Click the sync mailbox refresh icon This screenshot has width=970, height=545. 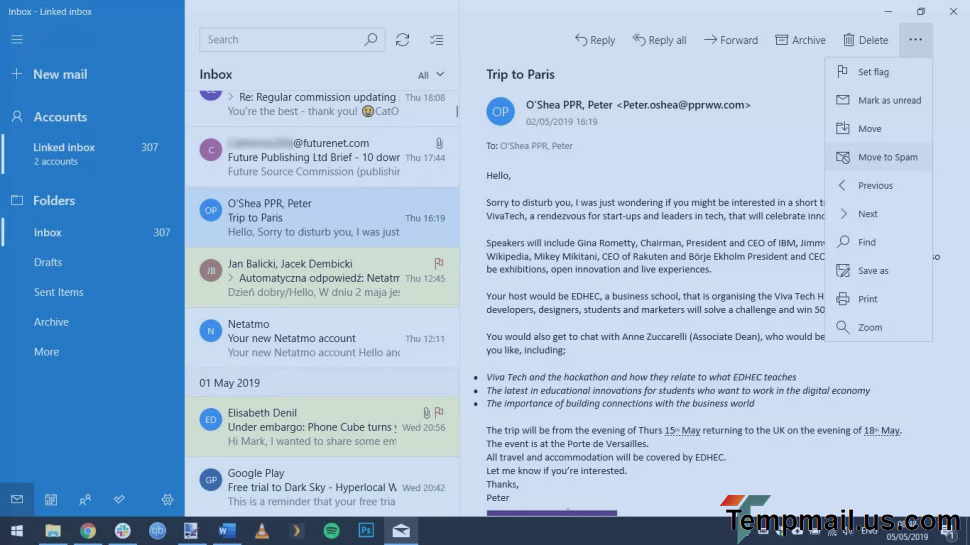(402, 40)
